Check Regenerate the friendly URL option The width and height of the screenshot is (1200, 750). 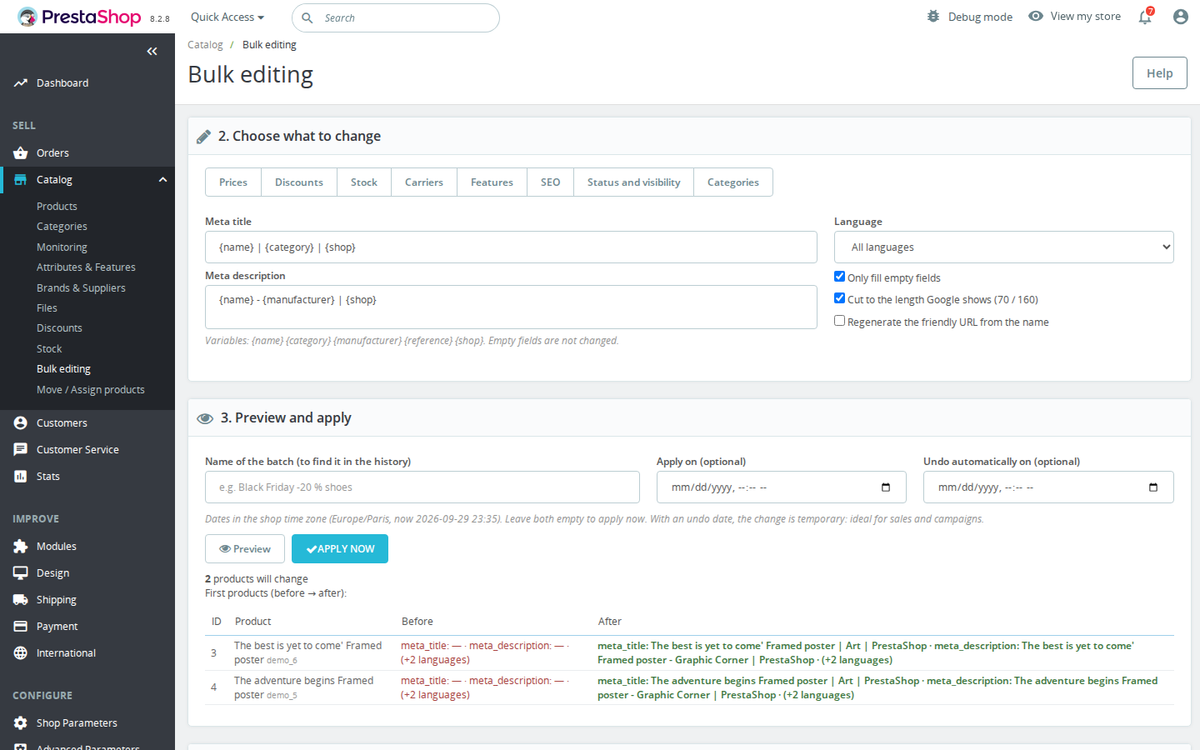pyautogui.click(x=840, y=321)
